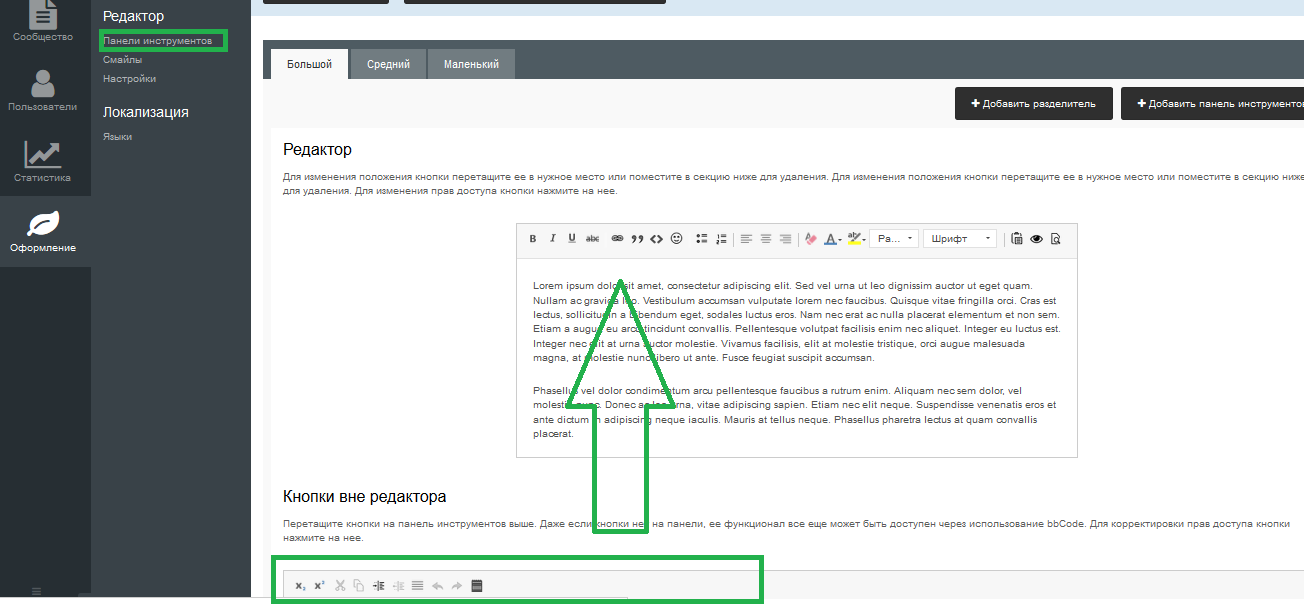Viewport: 1304px width, 604px height.
Task: Click the page break icon
Action: tap(477, 586)
